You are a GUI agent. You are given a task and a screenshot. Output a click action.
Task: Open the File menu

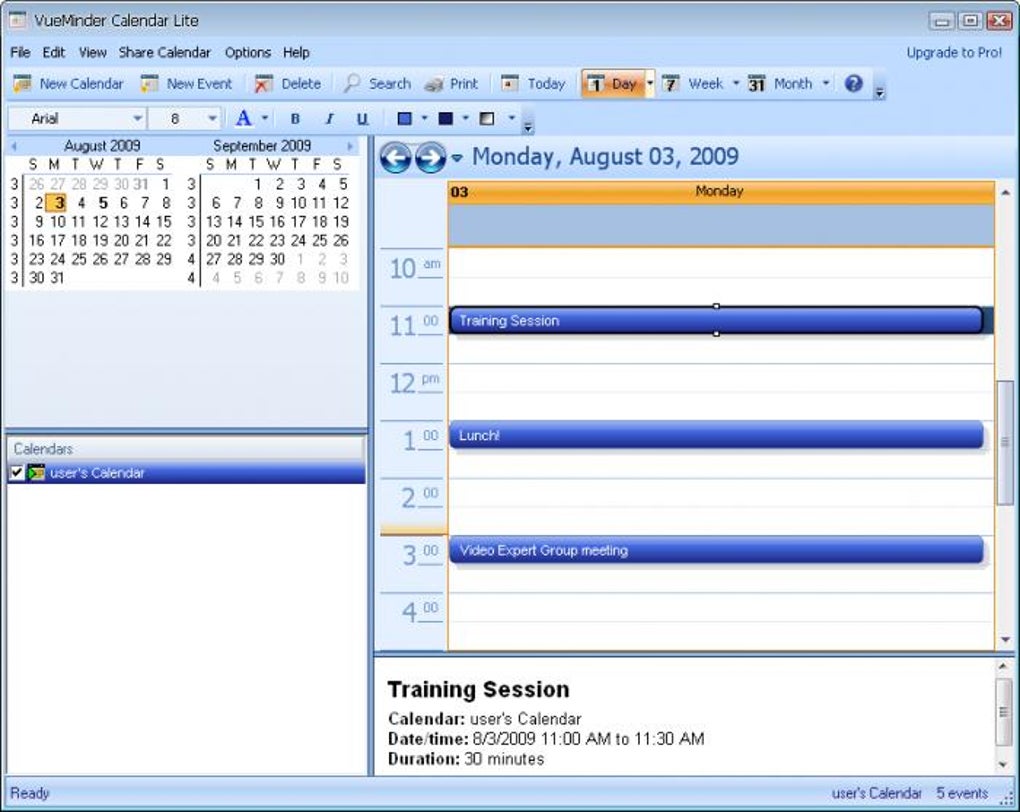20,53
